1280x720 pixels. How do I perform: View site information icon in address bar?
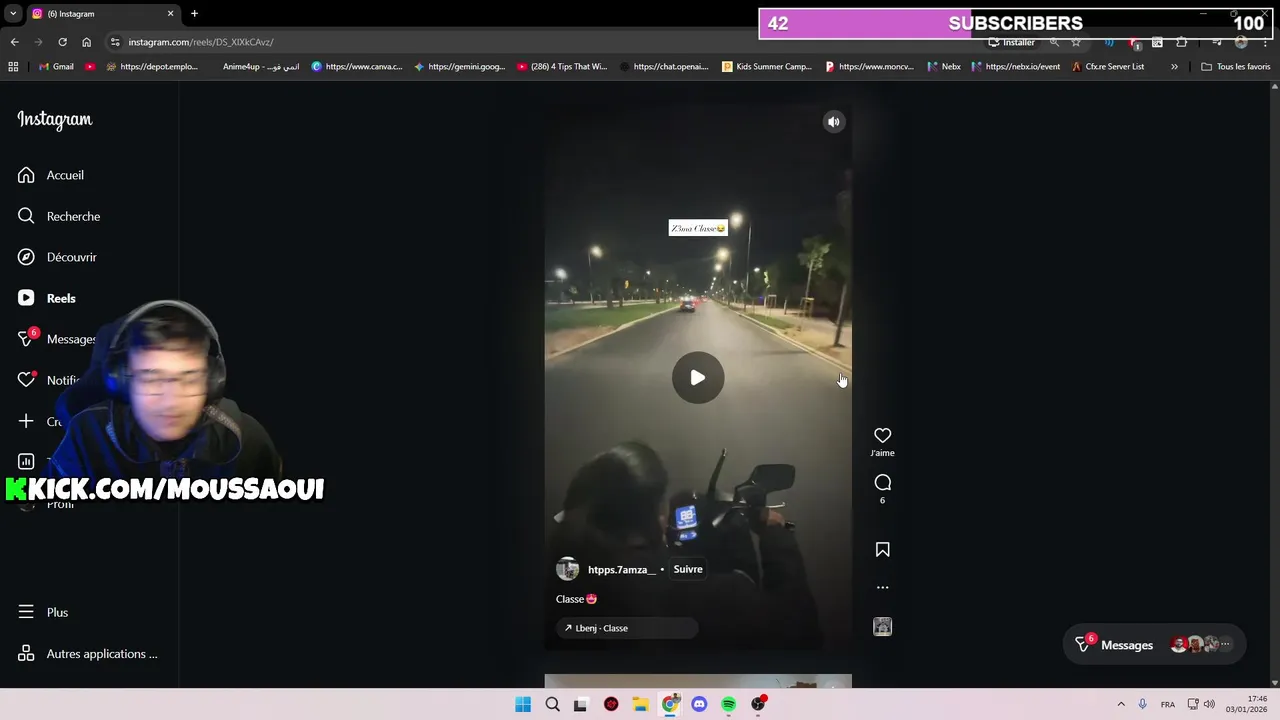pos(115,42)
